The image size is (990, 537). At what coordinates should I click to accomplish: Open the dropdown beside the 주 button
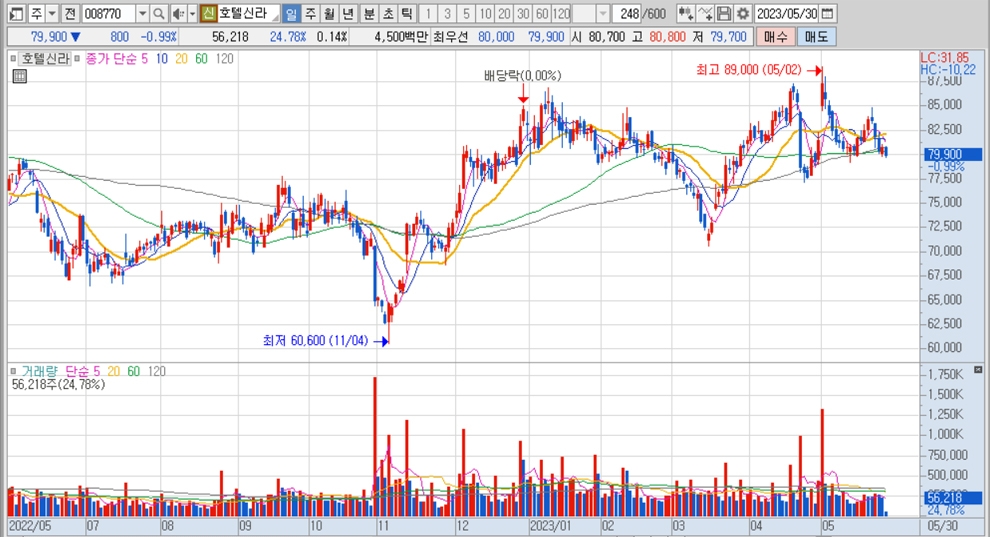coord(51,14)
